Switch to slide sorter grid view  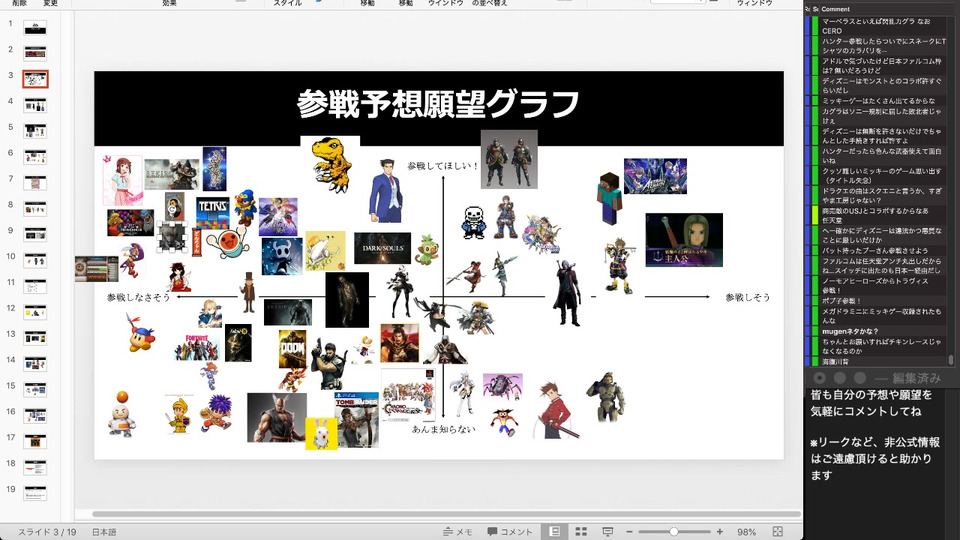[580, 532]
